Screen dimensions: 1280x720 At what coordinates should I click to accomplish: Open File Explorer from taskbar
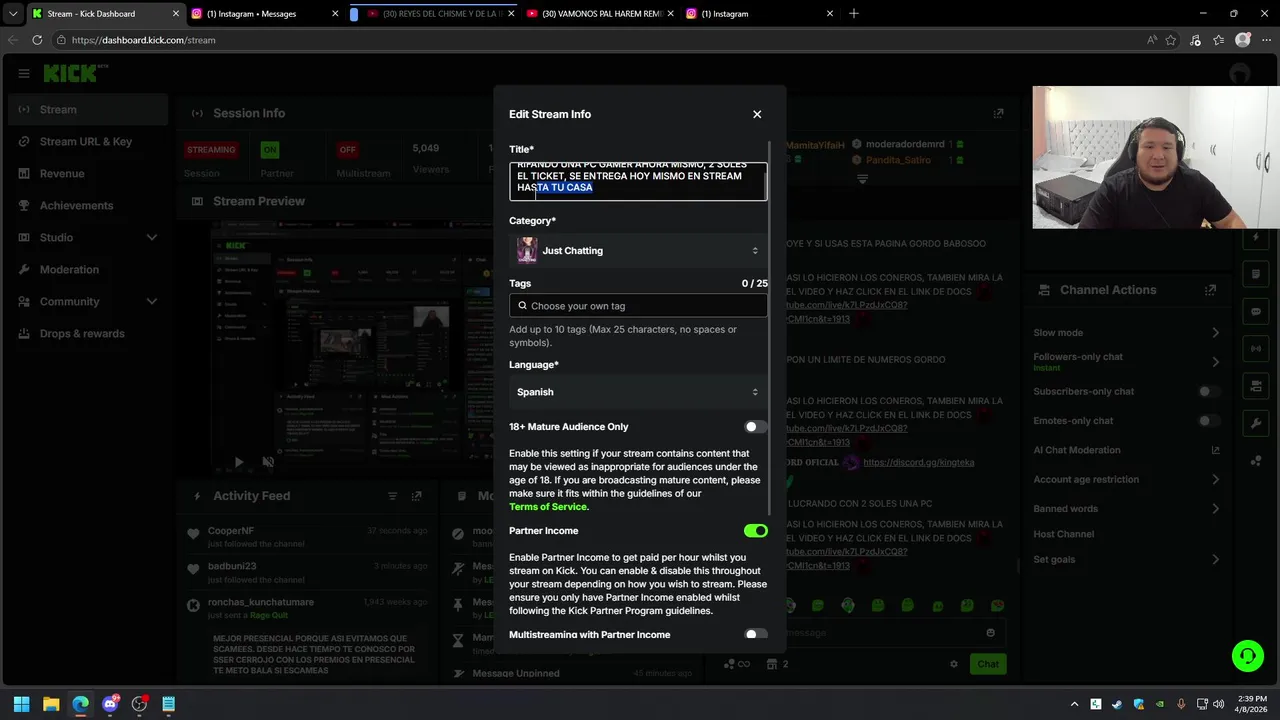pyautogui.click(x=51, y=704)
